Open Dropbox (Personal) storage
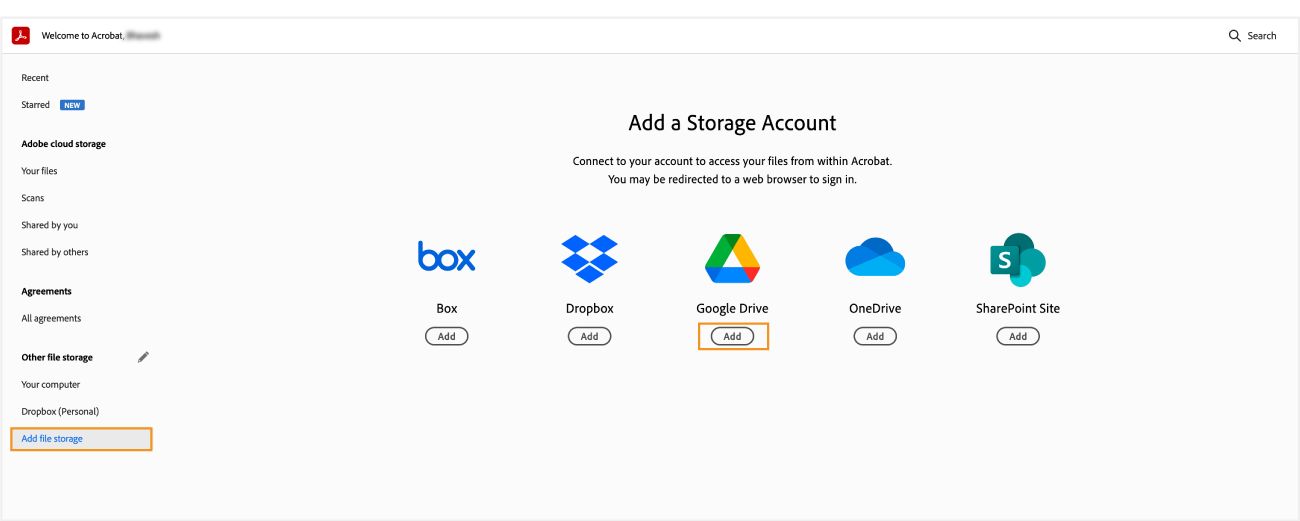The width and height of the screenshot is (1300, 521). 60,411
